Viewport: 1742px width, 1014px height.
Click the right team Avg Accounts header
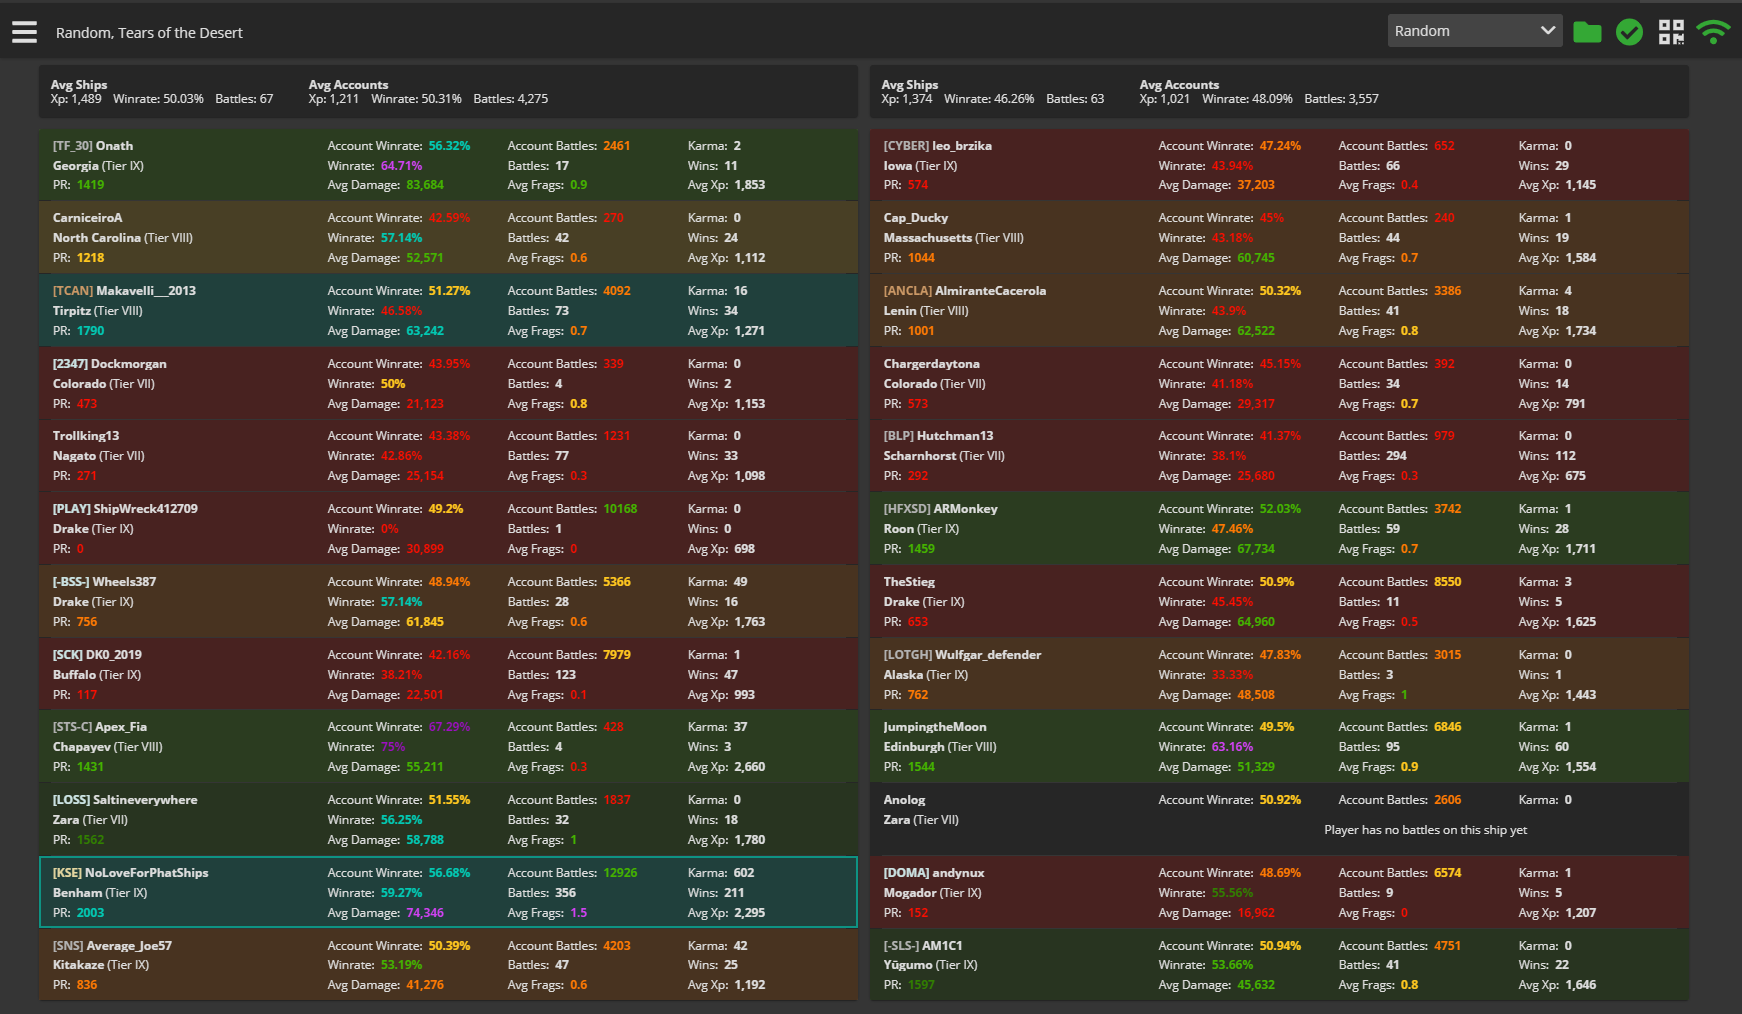(1178, 85)
